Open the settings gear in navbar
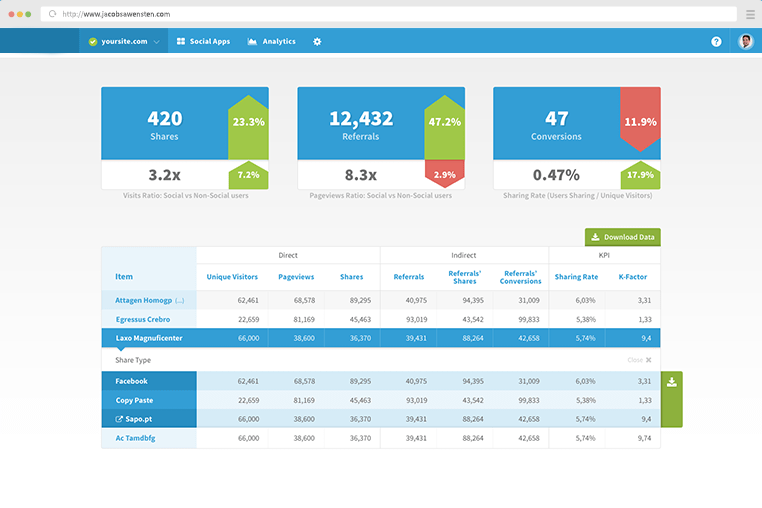The height and width of the screenshot is (508, 762). coord(317,42)
